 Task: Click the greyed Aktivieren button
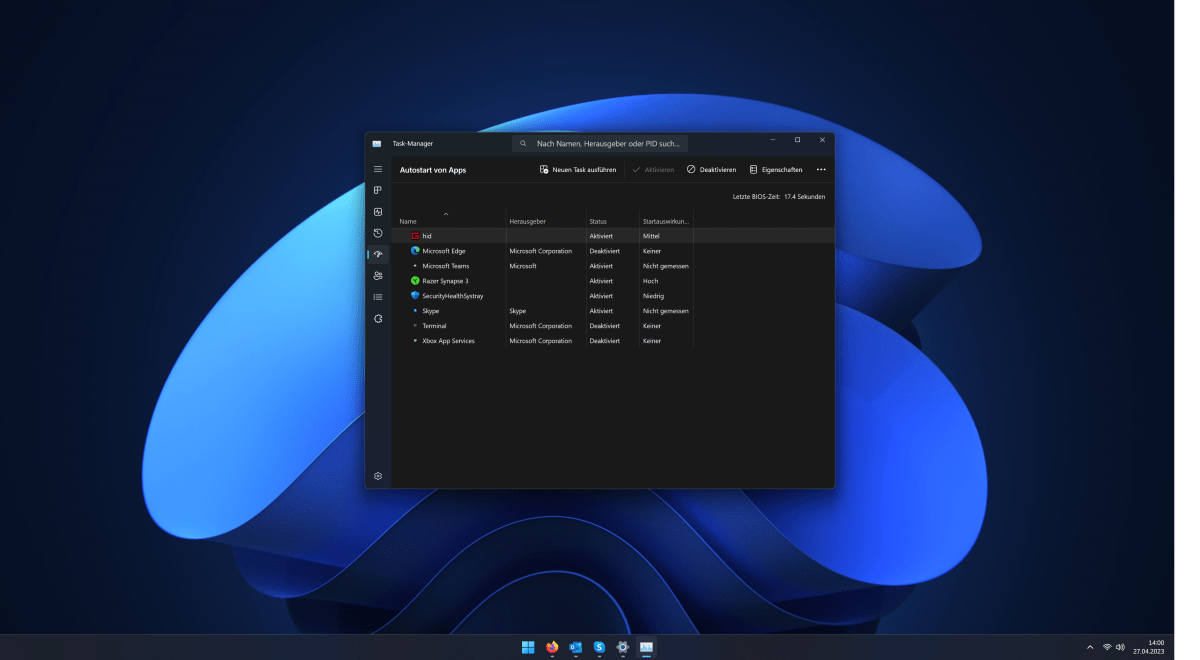point(653,170)
